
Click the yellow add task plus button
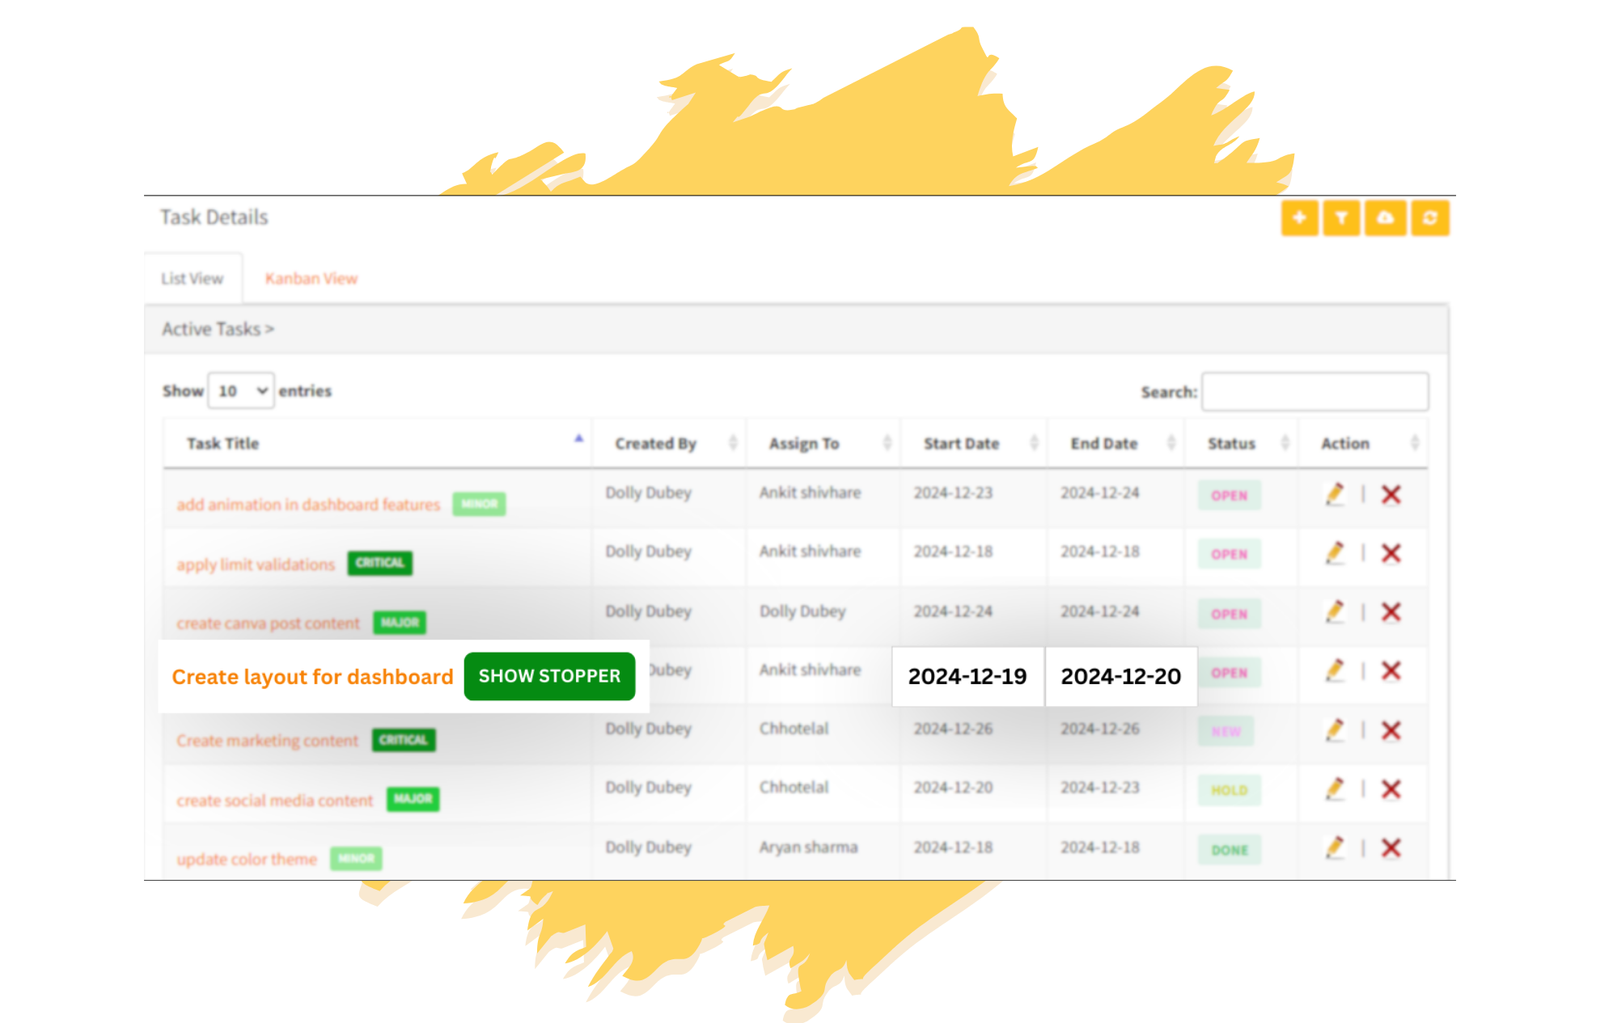click(1299, 218)
